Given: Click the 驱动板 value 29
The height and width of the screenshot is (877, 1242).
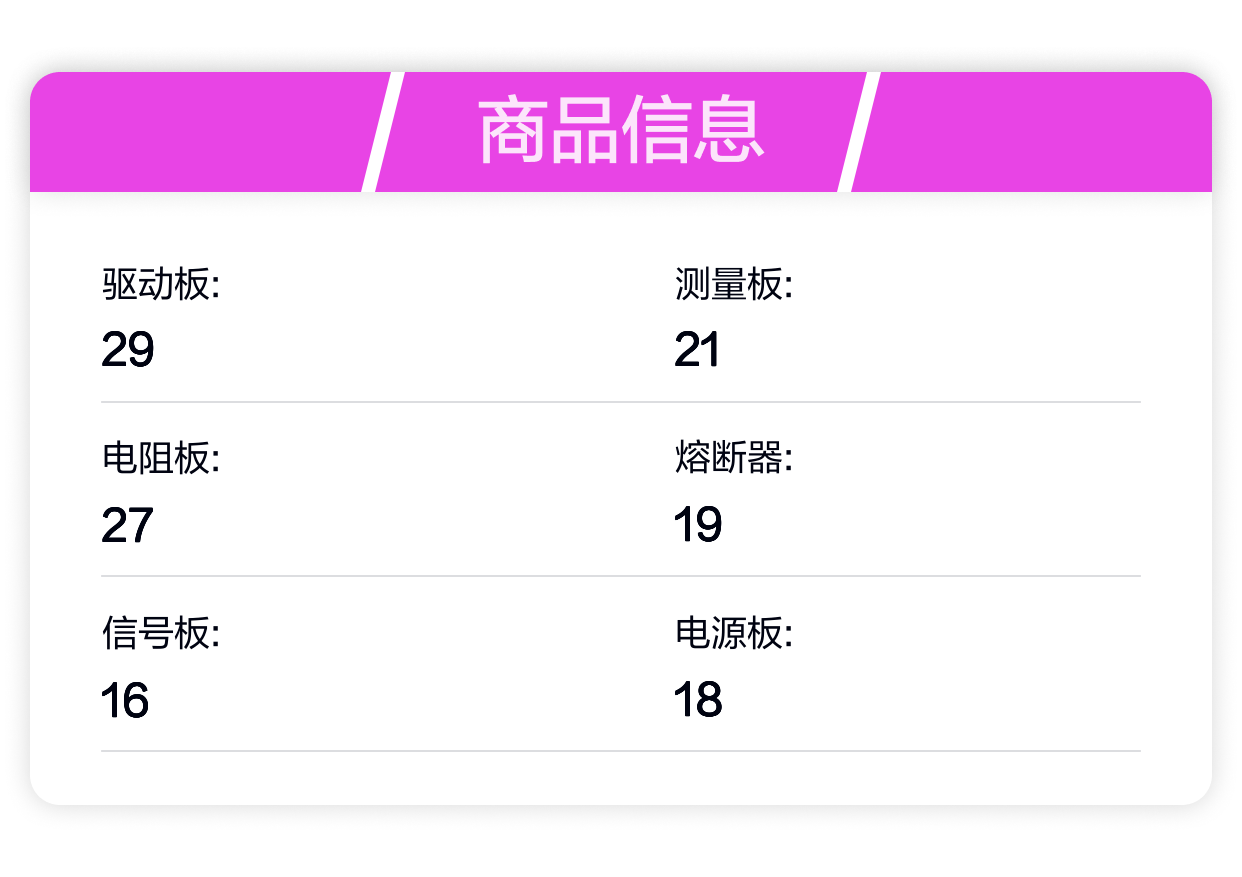Looking at the screenshot, I should click(x=128, y=350).
